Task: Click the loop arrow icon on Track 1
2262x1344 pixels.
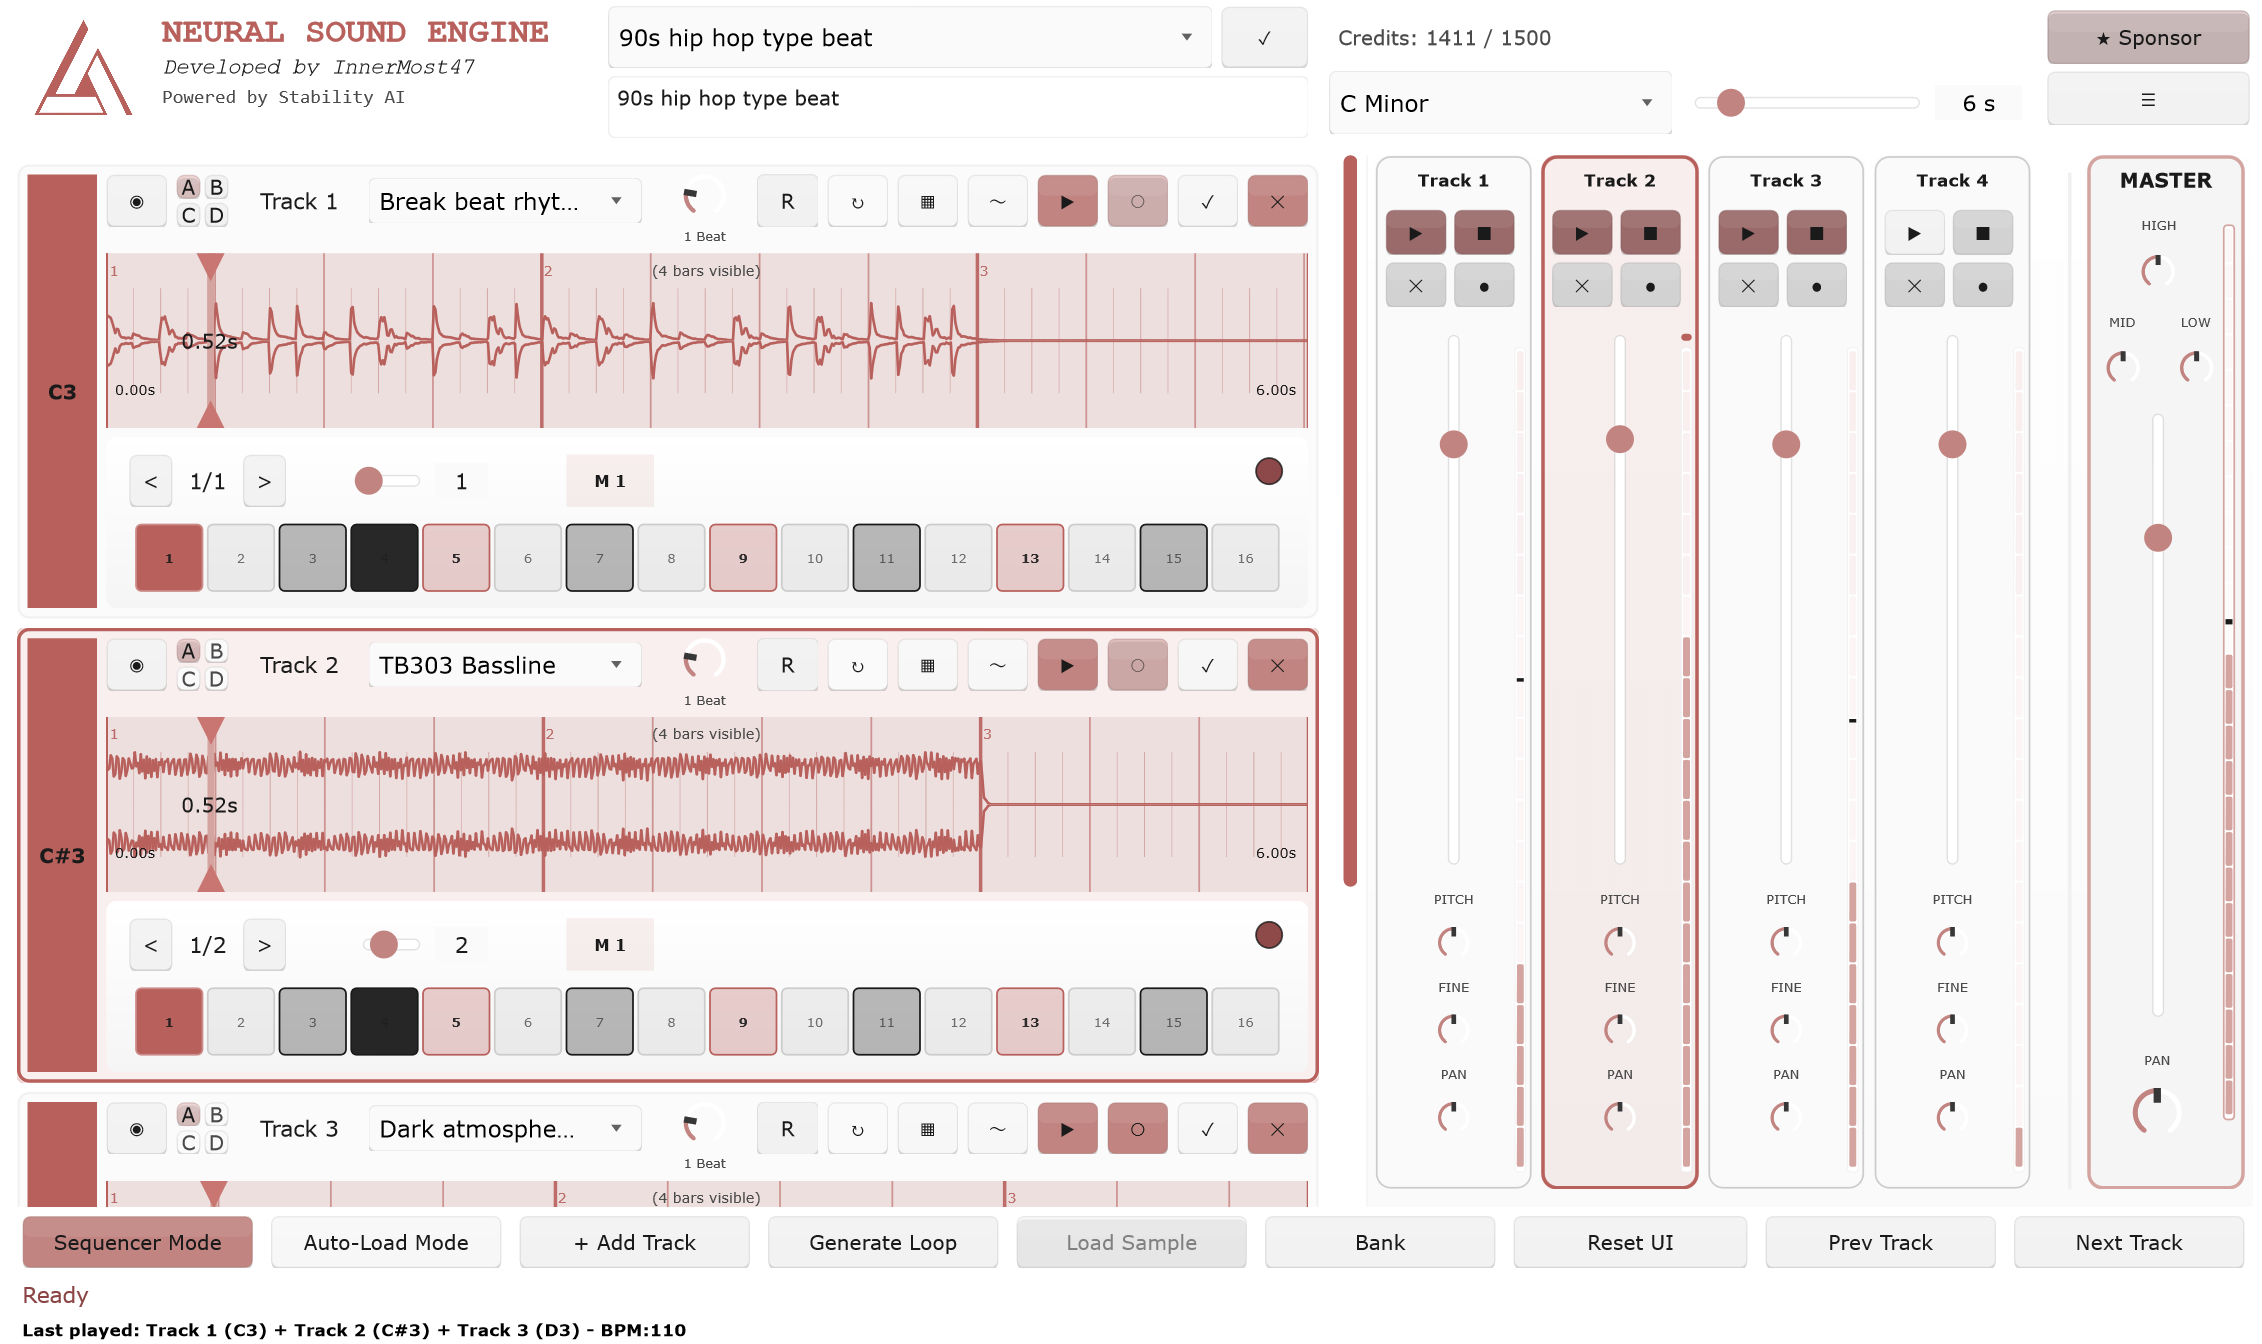Action: click(x=857, y=202)
